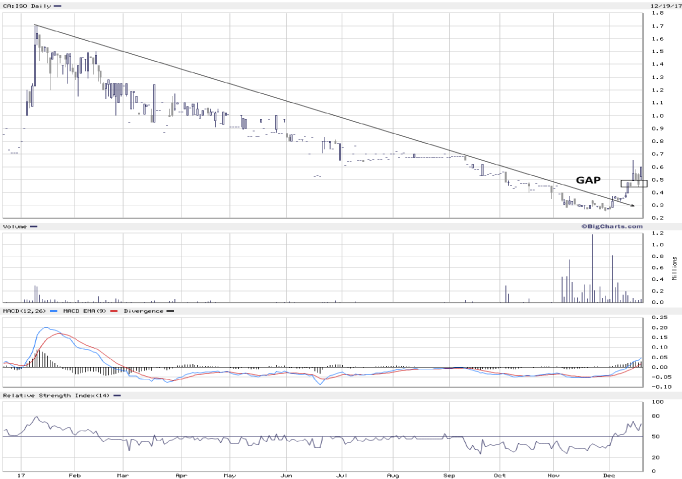Viewport: 682px width, 479px height.
Task: Click the small rectangle beside GAP annotation
Action: 634,183
